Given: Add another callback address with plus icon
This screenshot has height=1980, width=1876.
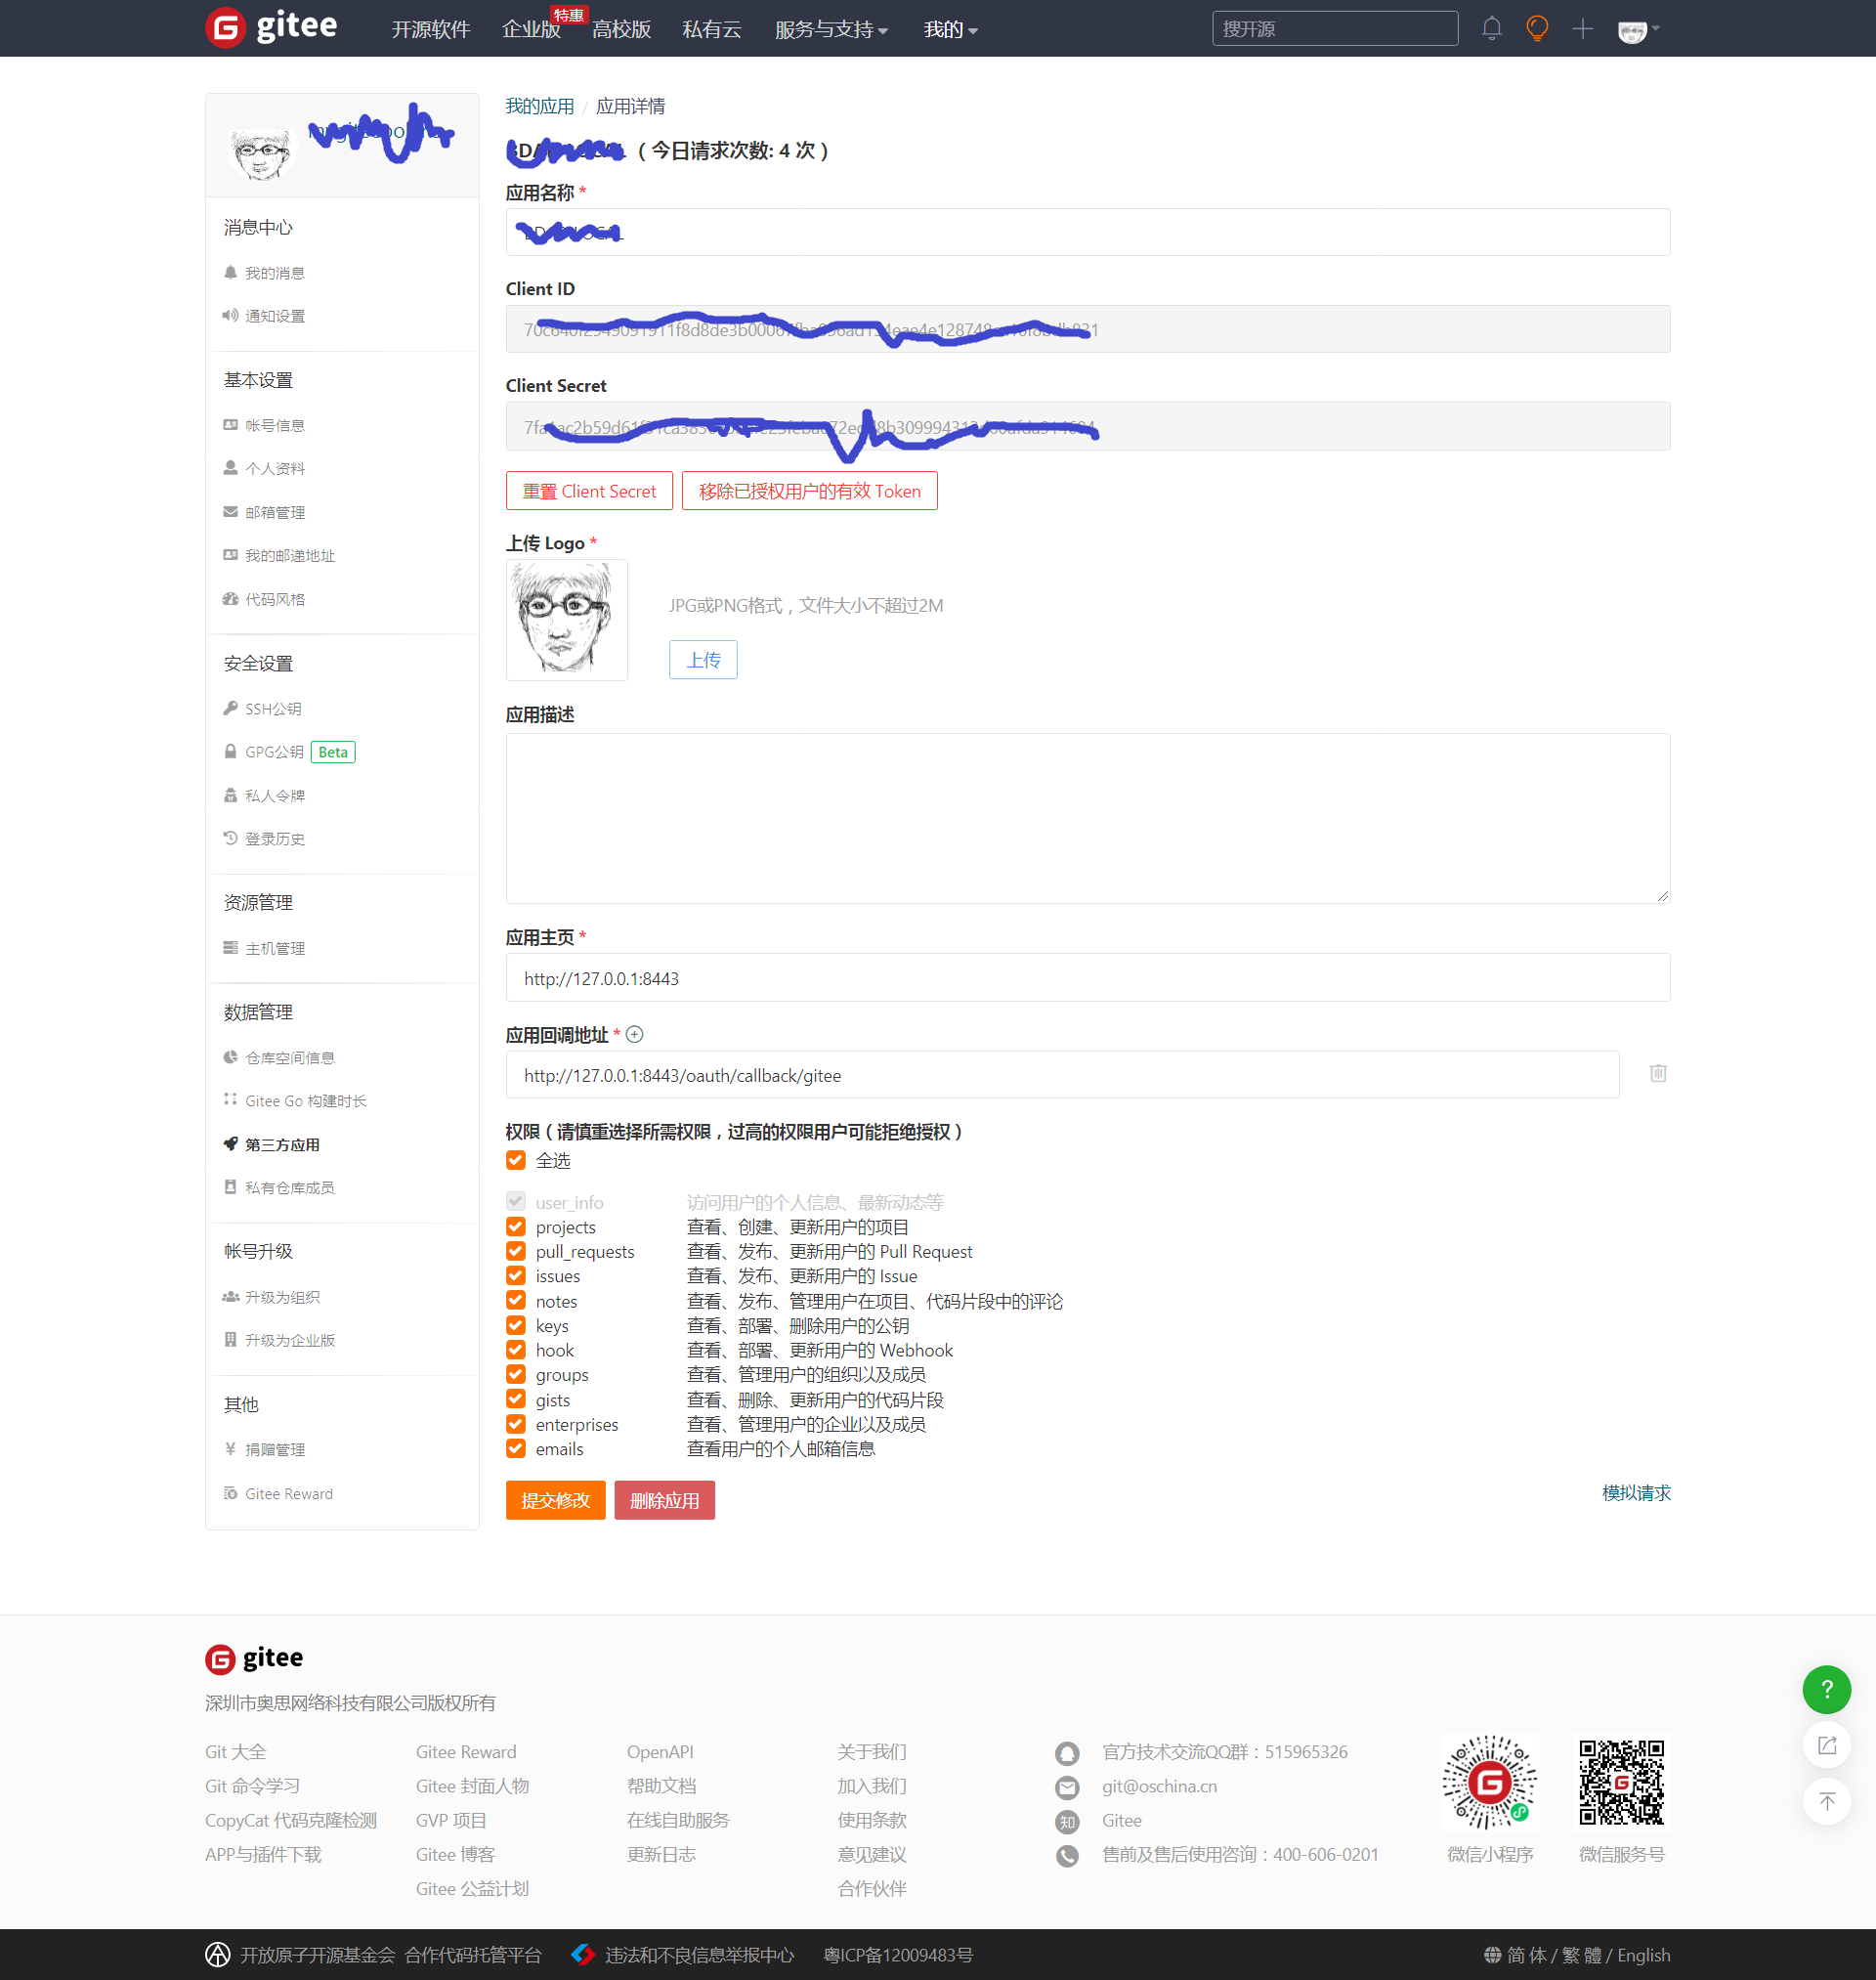Looking at the screenshot, I should (x=634, y=1035).
